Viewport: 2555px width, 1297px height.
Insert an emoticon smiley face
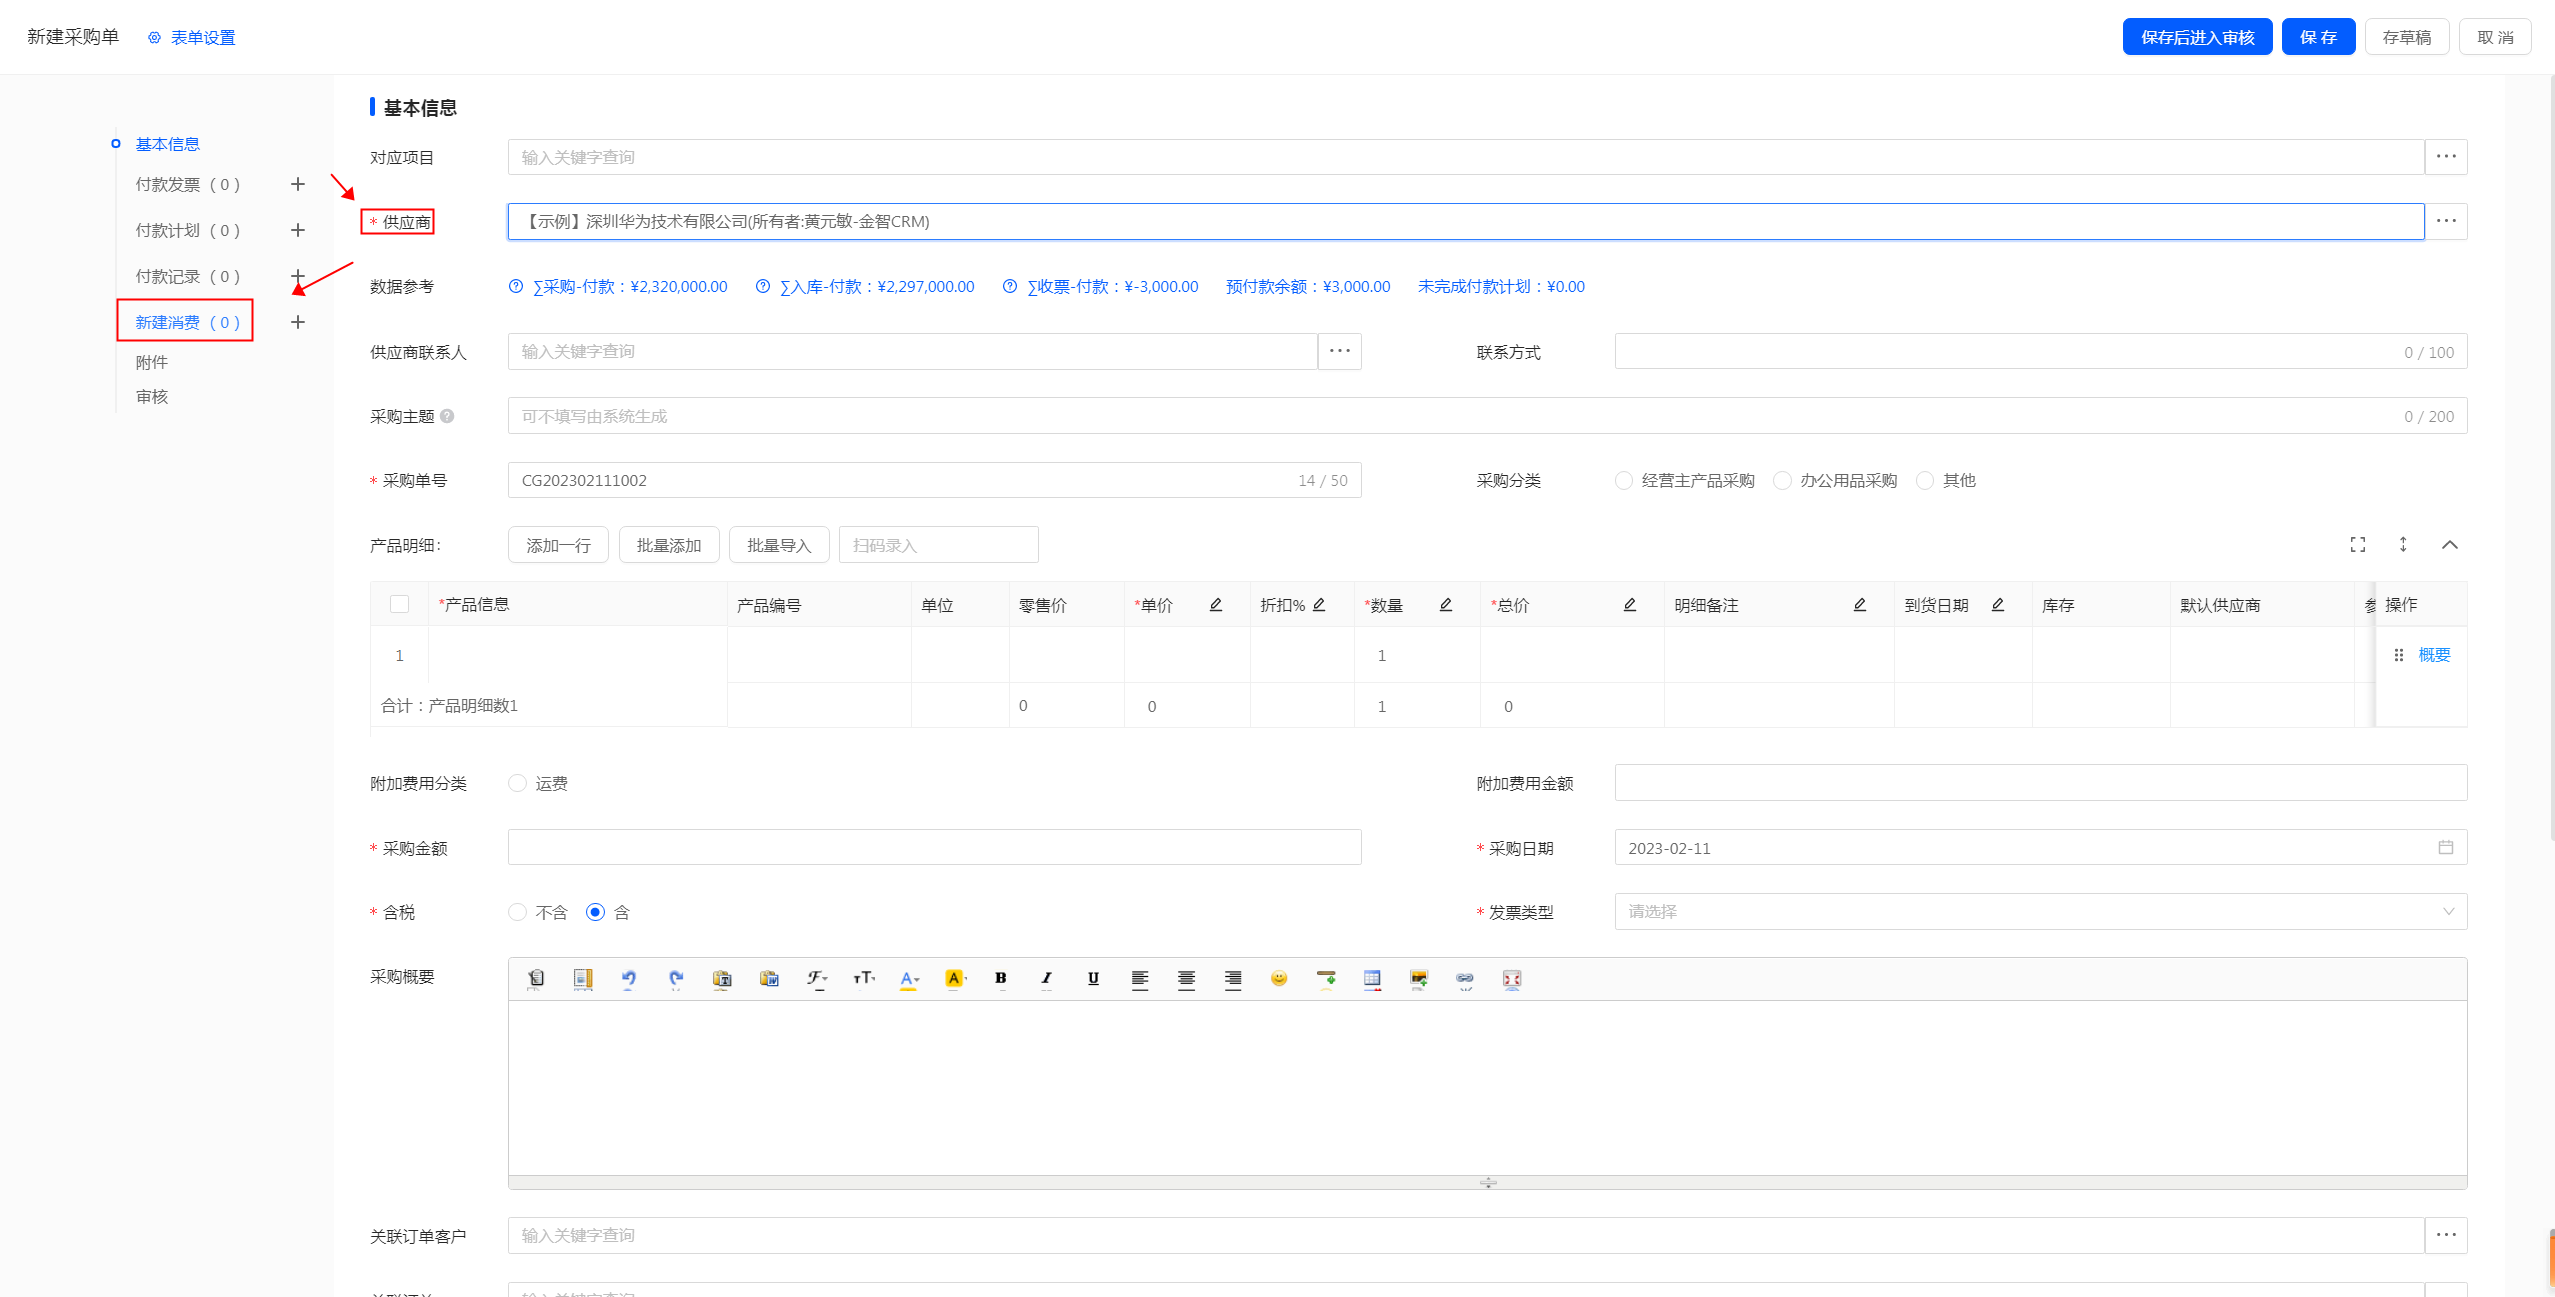1279,979
